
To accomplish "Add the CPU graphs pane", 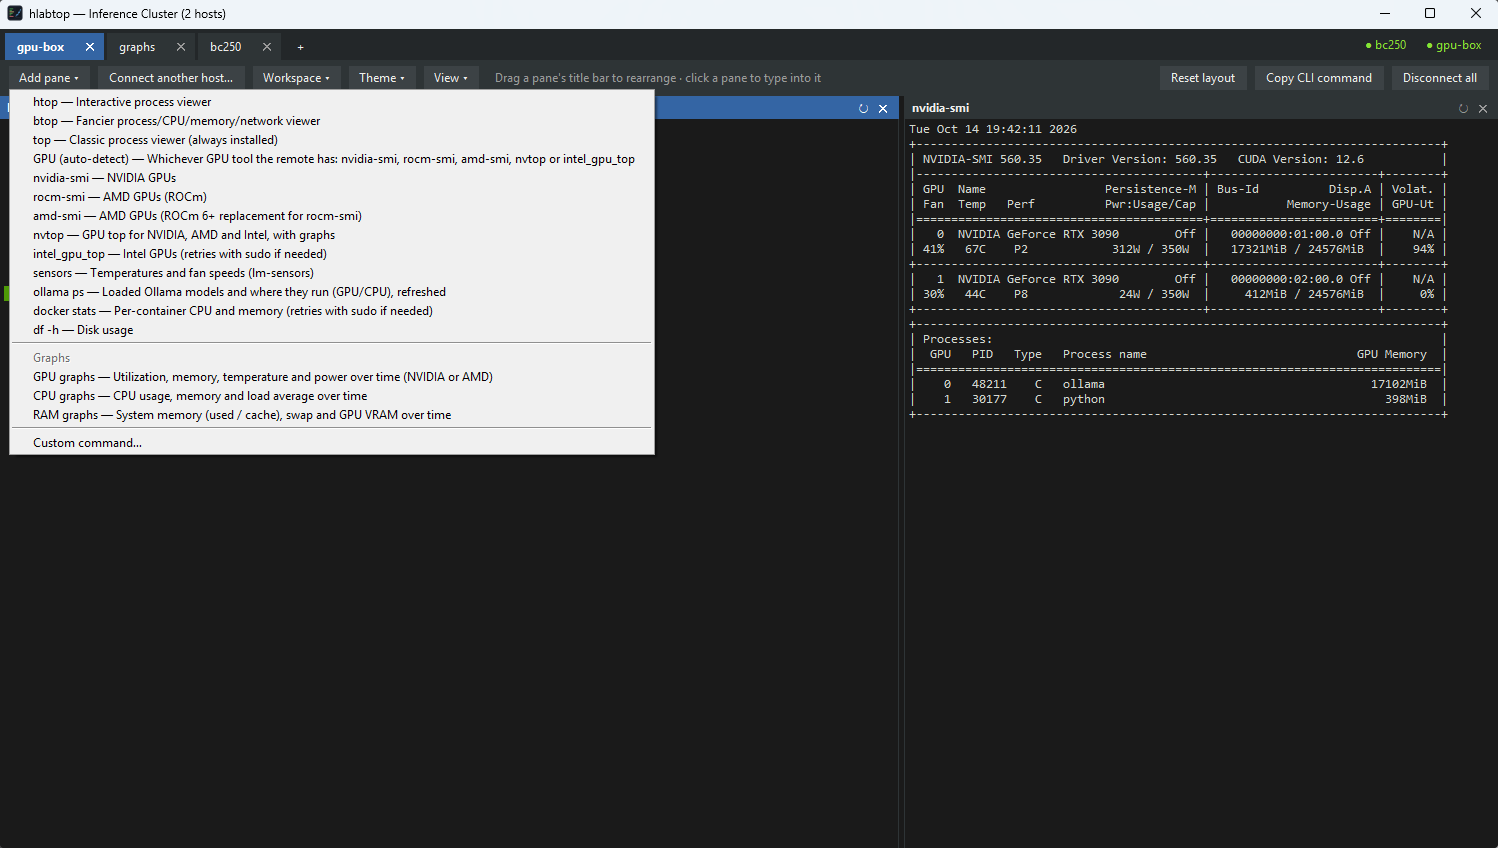I will (x=332, y=396).
